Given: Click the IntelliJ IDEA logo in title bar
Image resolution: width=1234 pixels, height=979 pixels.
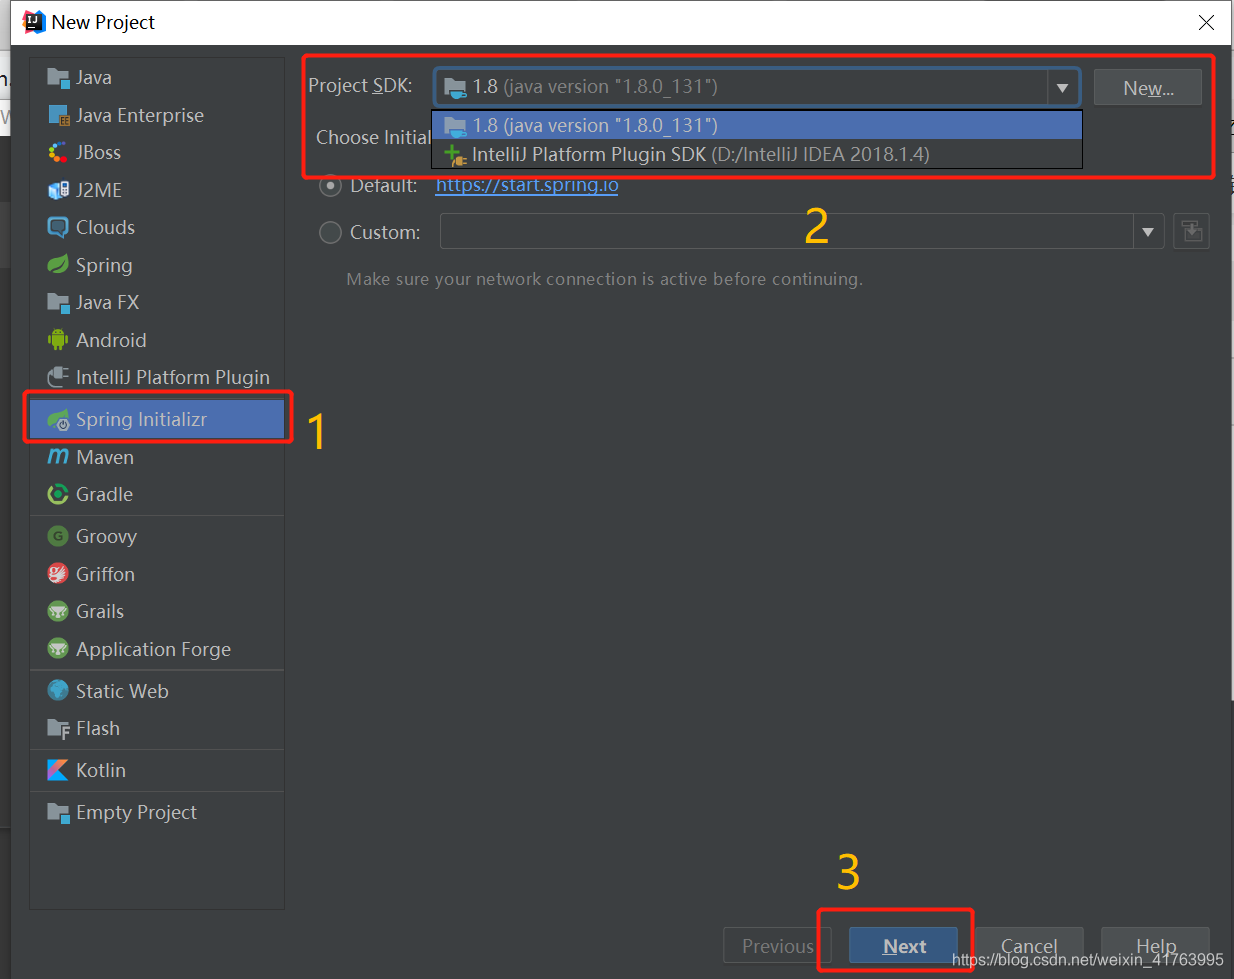Looking at the screenshot, I should click(x=34, y=22).
